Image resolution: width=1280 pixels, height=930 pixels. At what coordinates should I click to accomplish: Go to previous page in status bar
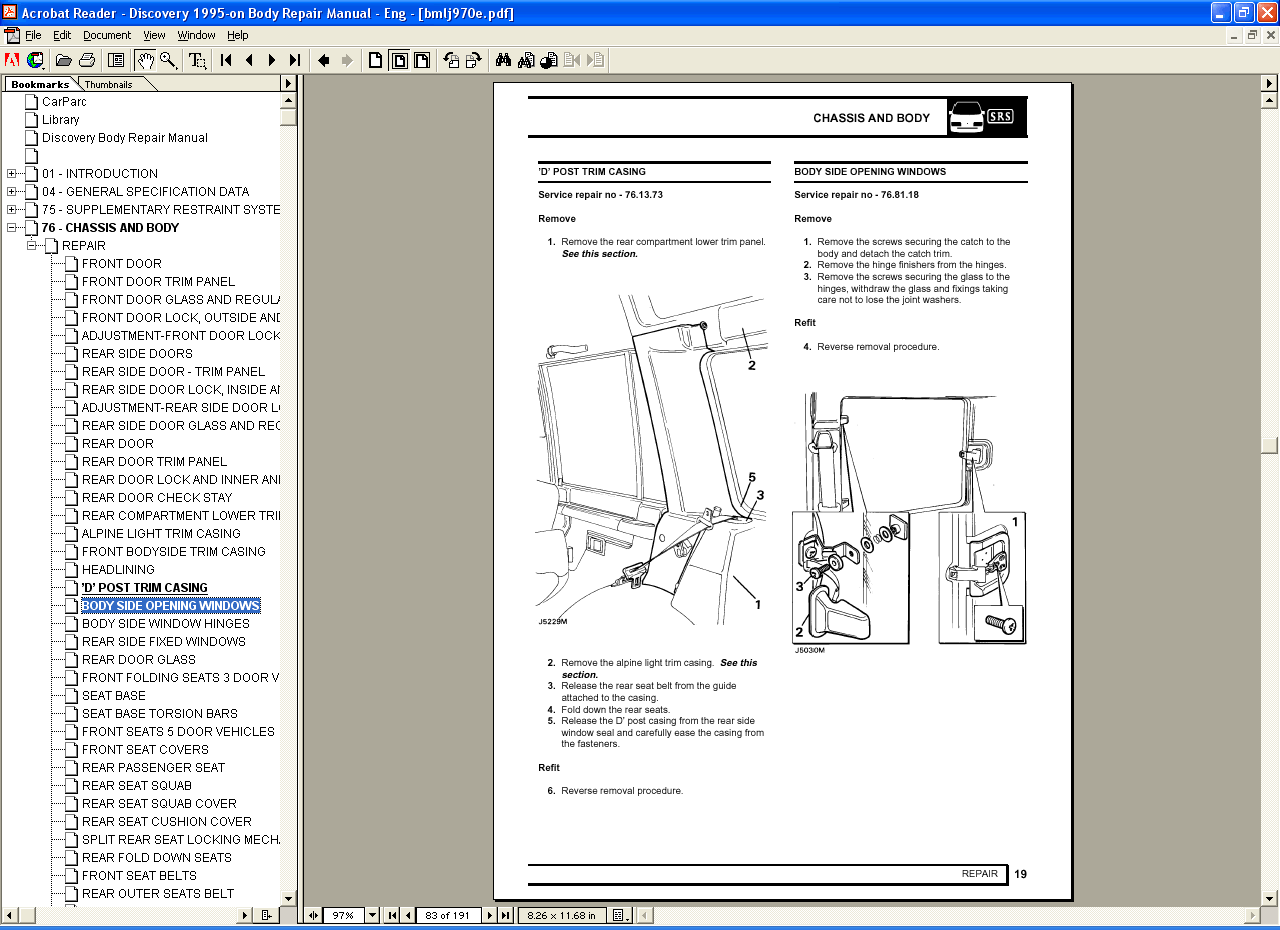[408, 915]
